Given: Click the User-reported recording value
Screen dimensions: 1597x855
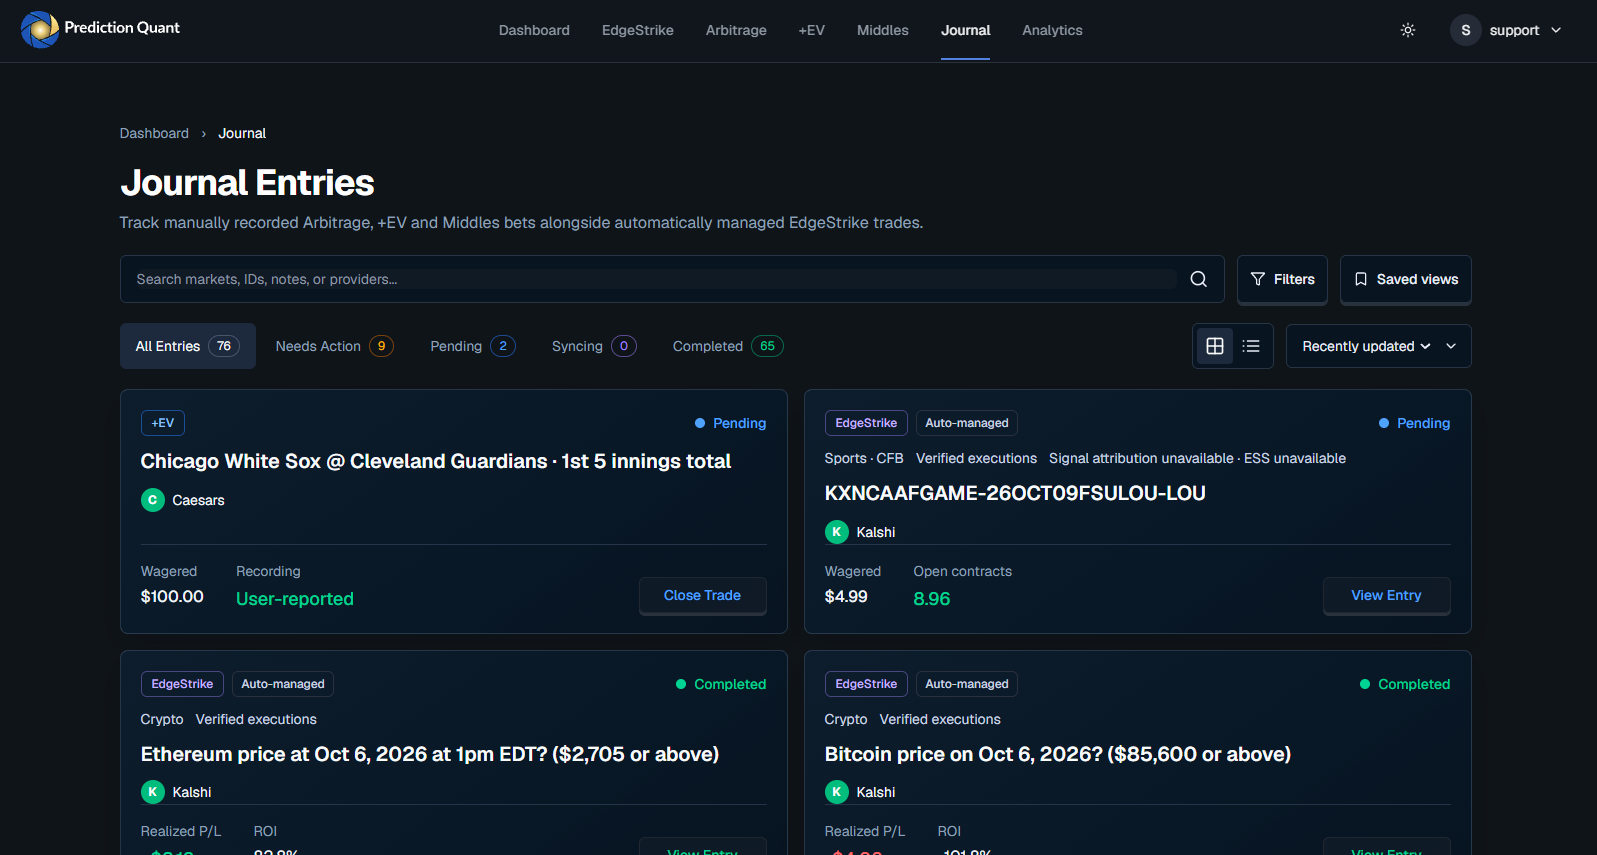Looking at the screenshot, I should pos(295,599).
